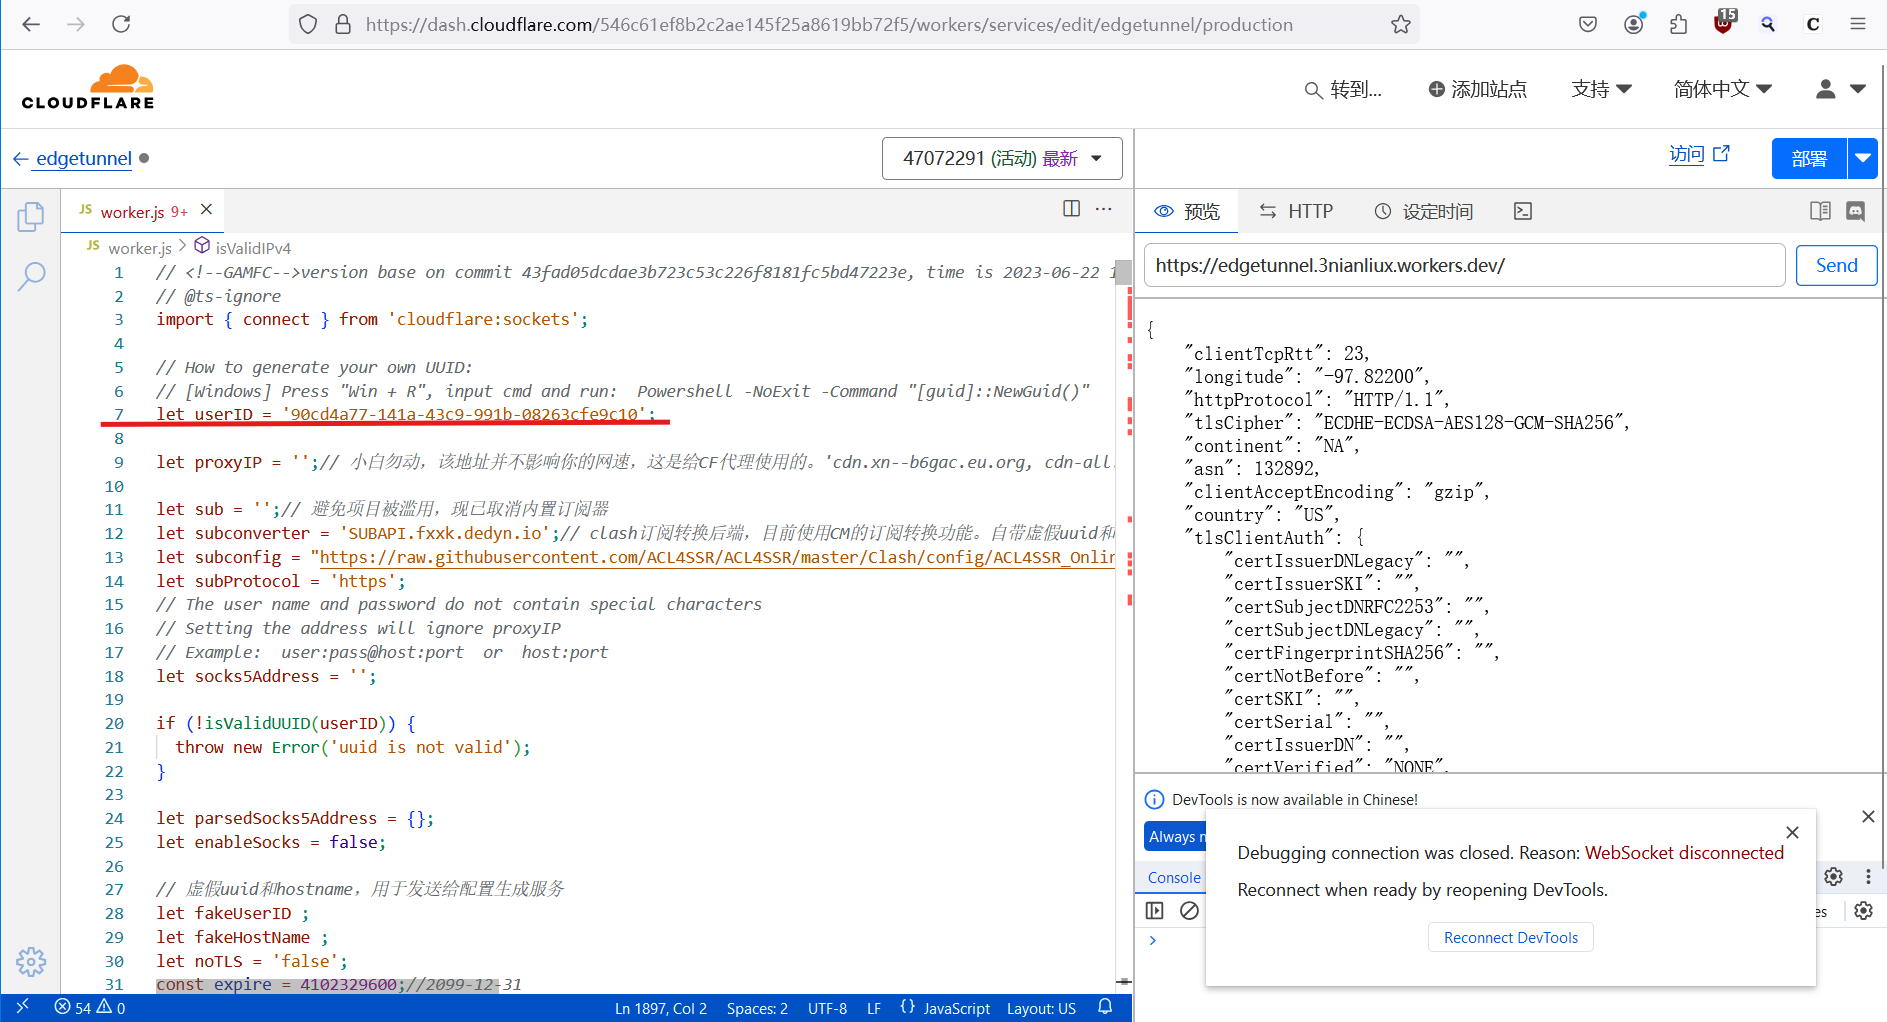This screenshot has height=1022, width=1887.
Task: Select the Console tab in DevTools
Action: coord(1174,877)
